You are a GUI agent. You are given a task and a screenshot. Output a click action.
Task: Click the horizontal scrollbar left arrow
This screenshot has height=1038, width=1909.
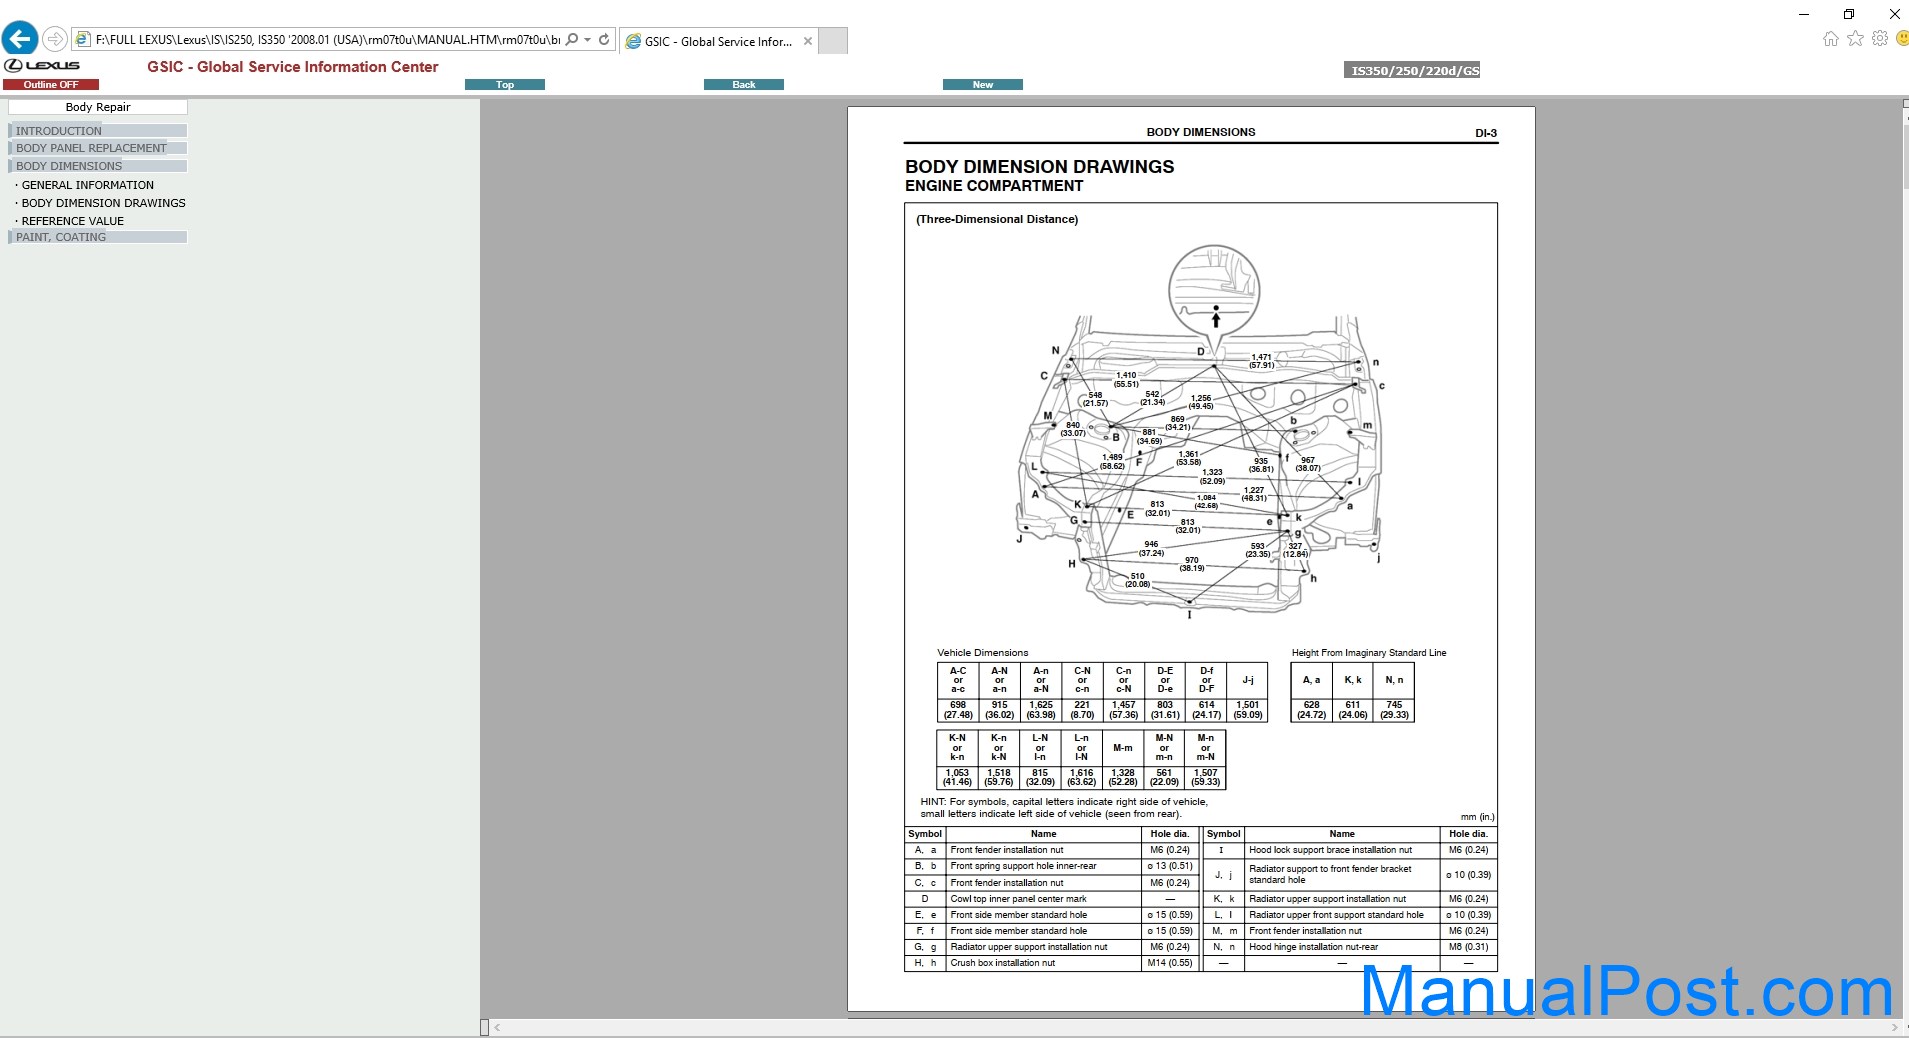coord(497,1027)
